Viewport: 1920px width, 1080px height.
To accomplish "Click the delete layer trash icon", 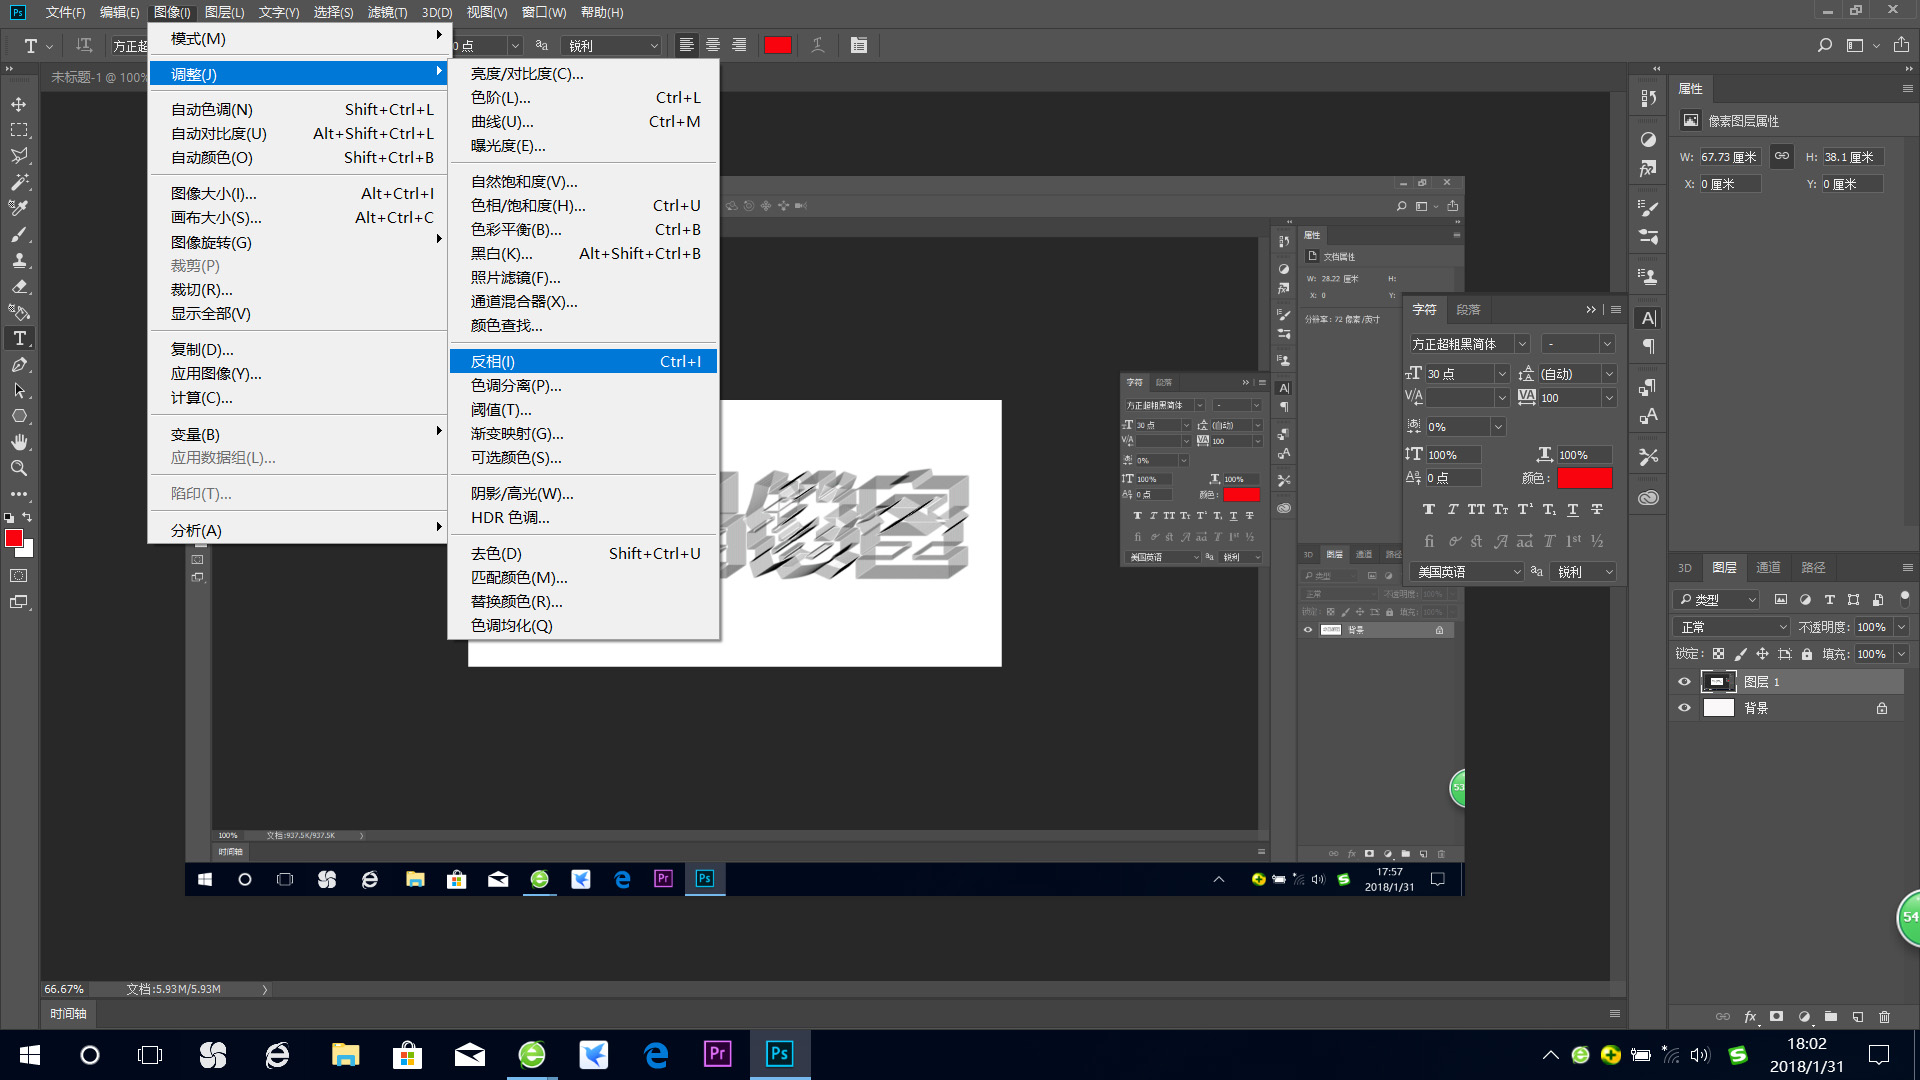I will click(1884, 1017).
